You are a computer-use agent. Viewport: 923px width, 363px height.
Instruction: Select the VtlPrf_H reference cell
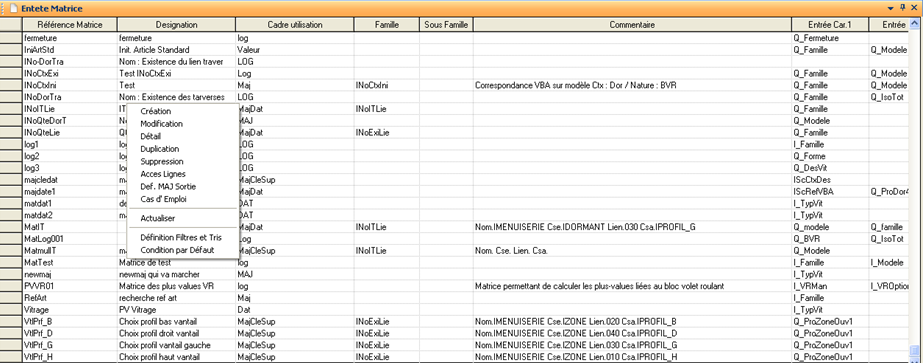[70, 357]
